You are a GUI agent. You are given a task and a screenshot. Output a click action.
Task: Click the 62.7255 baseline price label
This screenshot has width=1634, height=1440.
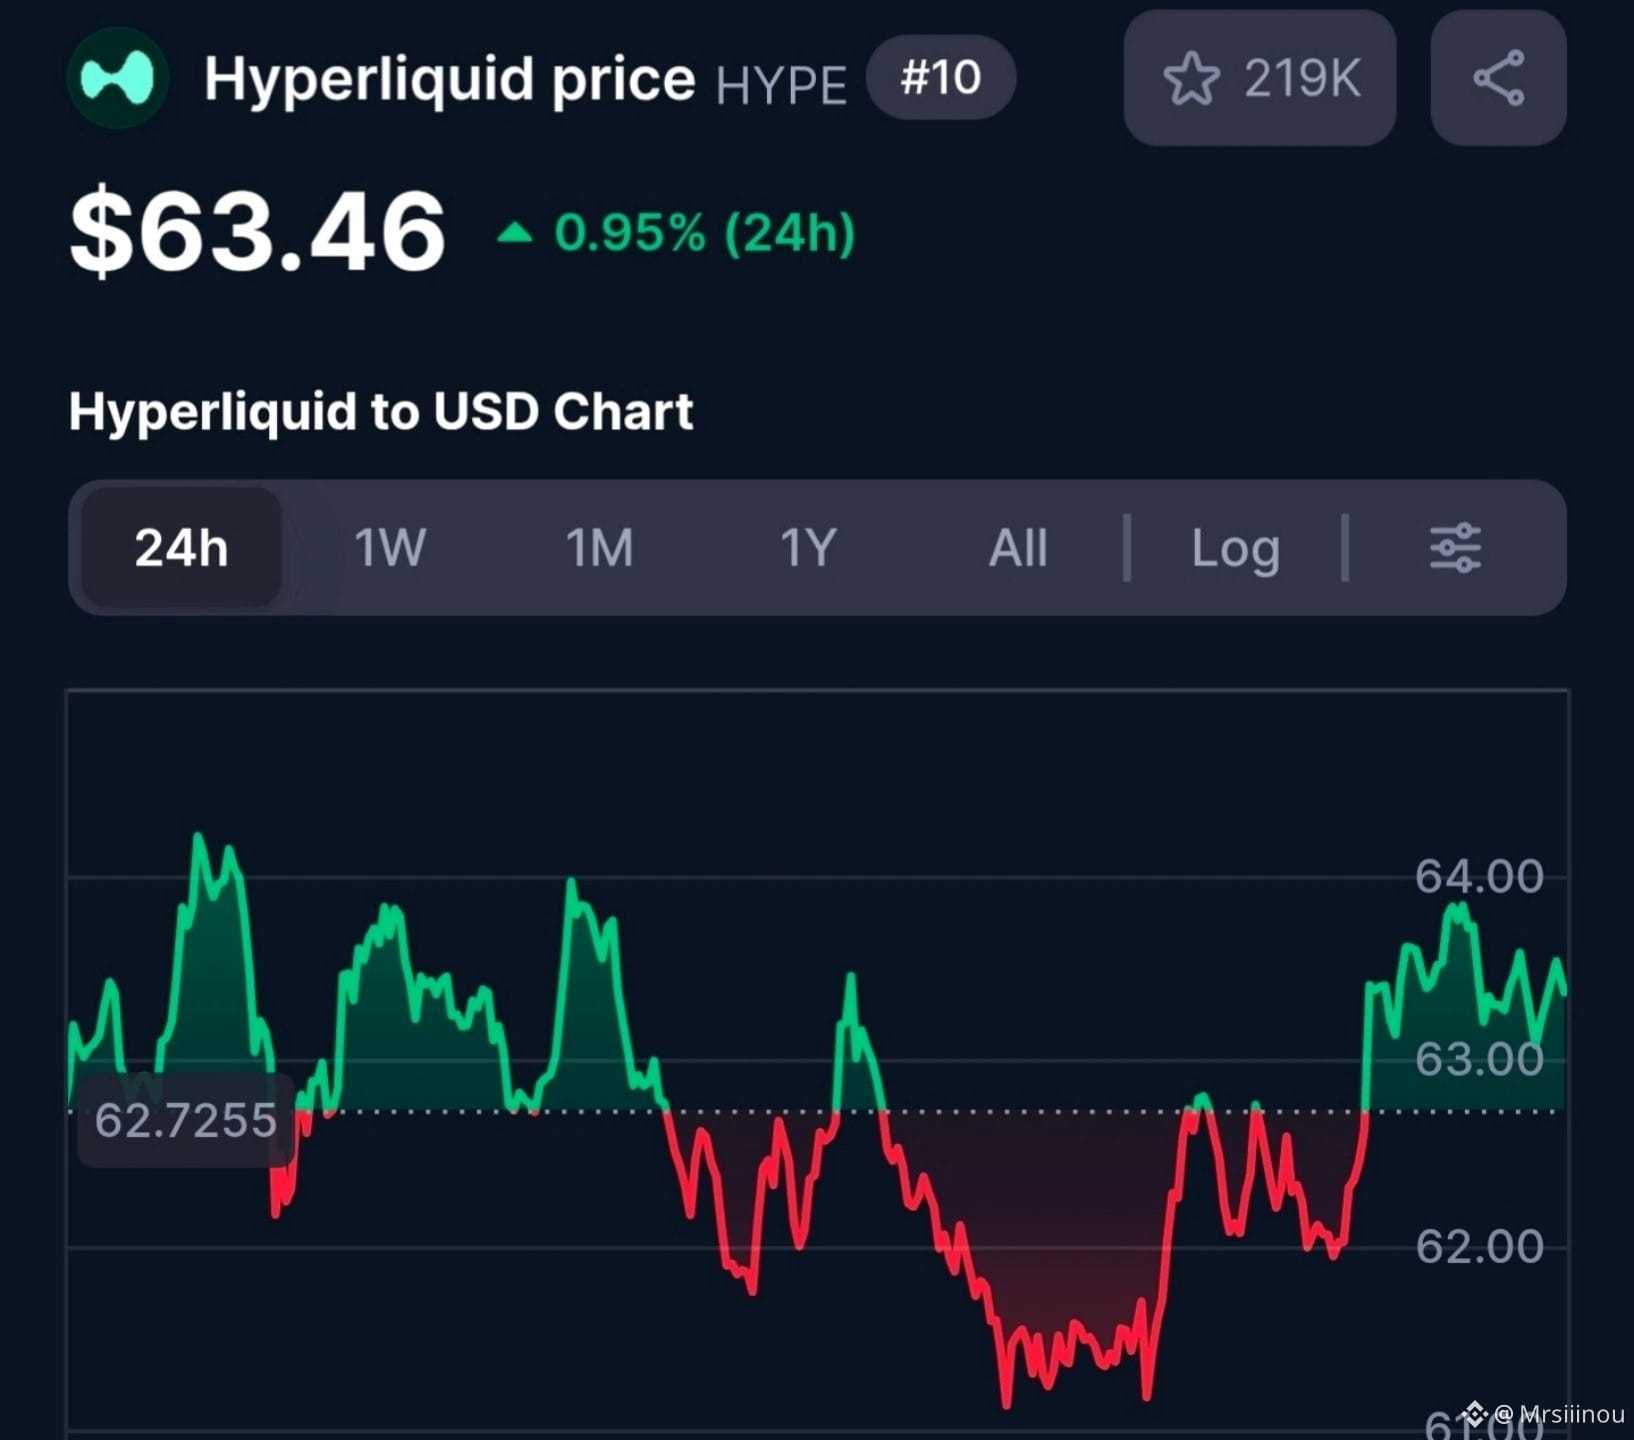(185, 1120)
